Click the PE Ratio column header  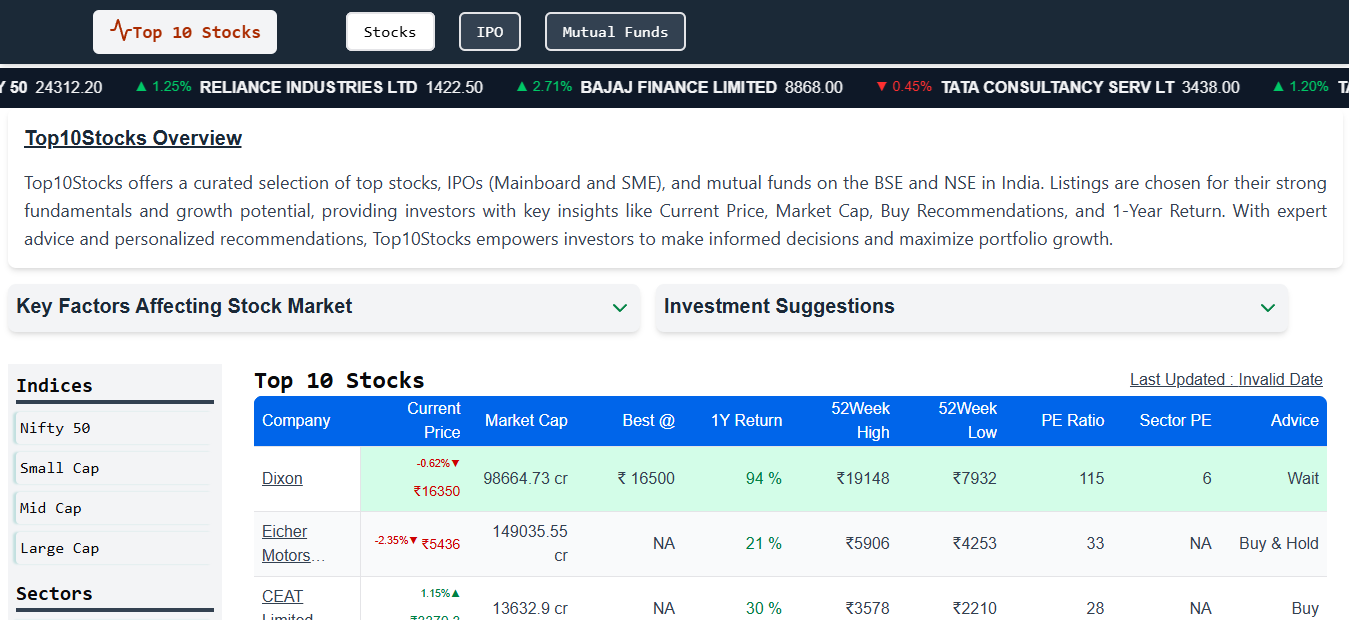(1072, 421)
